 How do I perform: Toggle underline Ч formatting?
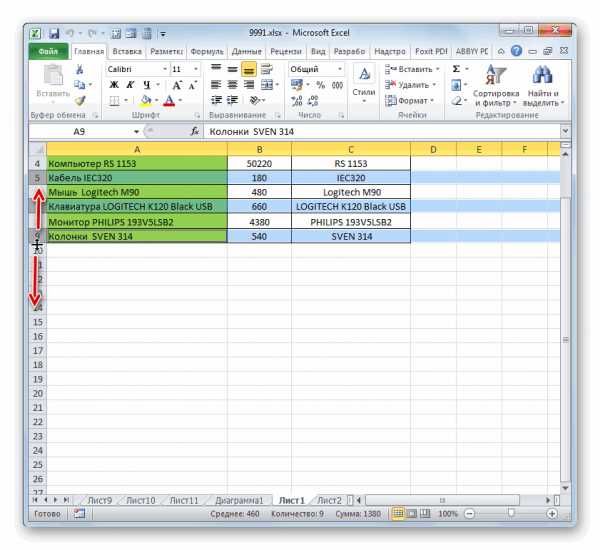(x=147, y=85)
